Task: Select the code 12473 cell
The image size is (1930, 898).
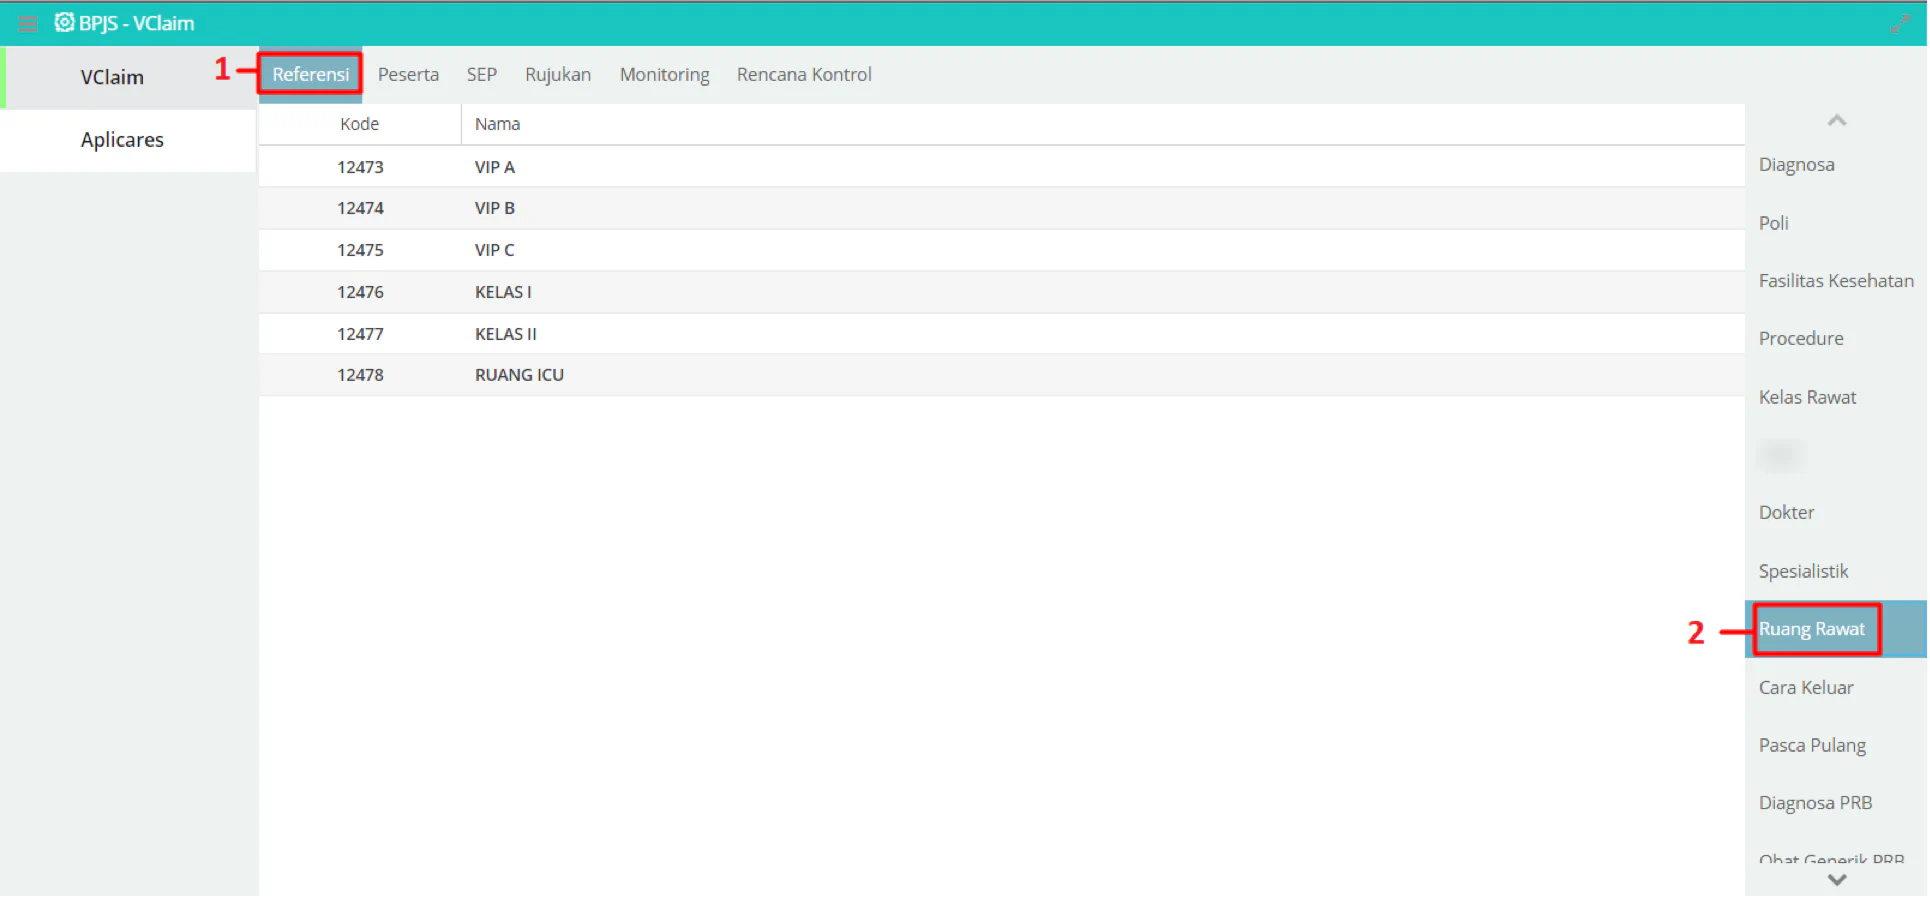Action: tap(360, 167)
